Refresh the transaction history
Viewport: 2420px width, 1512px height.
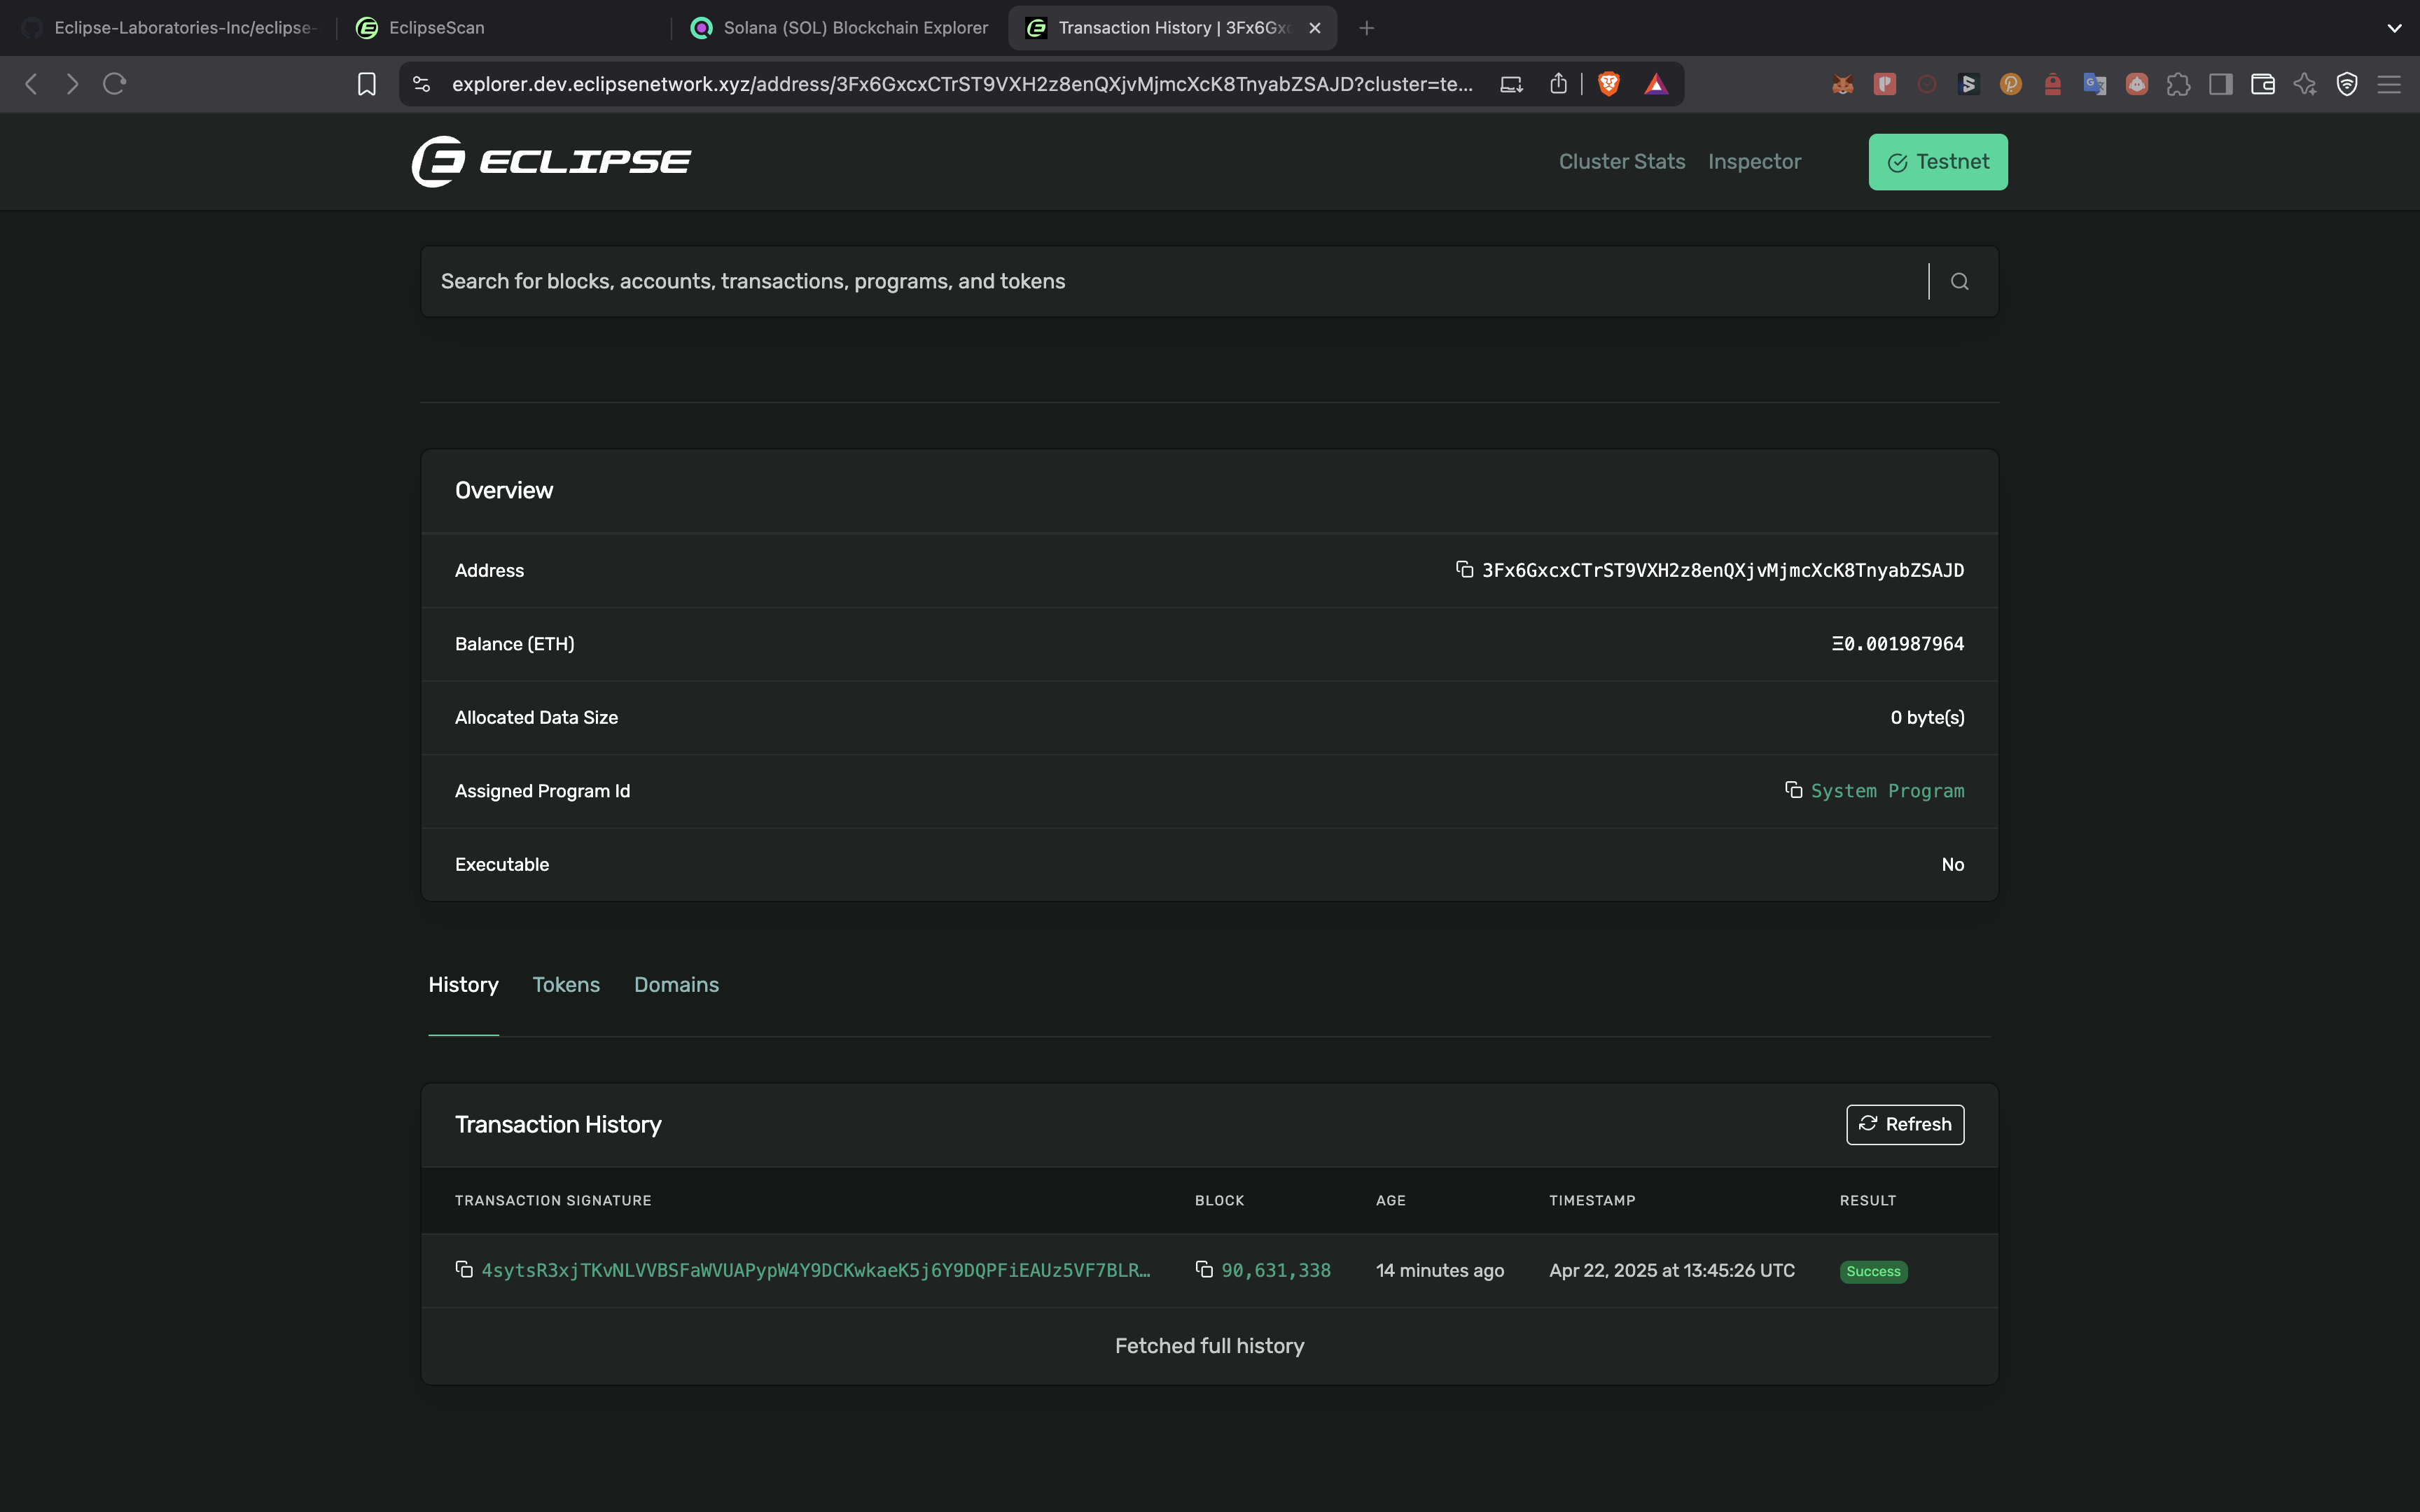1905,1124
